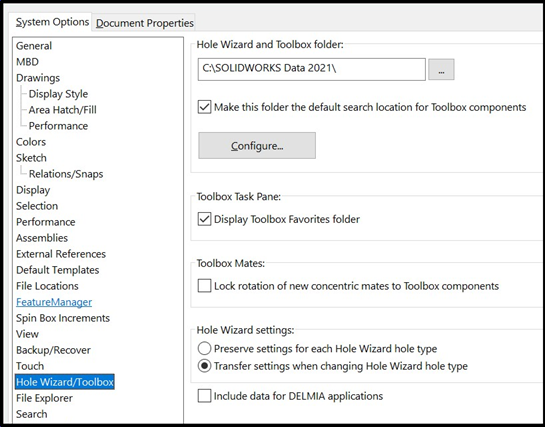The image size is (545, 427).
Task: Toggle Display Toolbox Favorites folder checkbox
Action: pos(204,219)
